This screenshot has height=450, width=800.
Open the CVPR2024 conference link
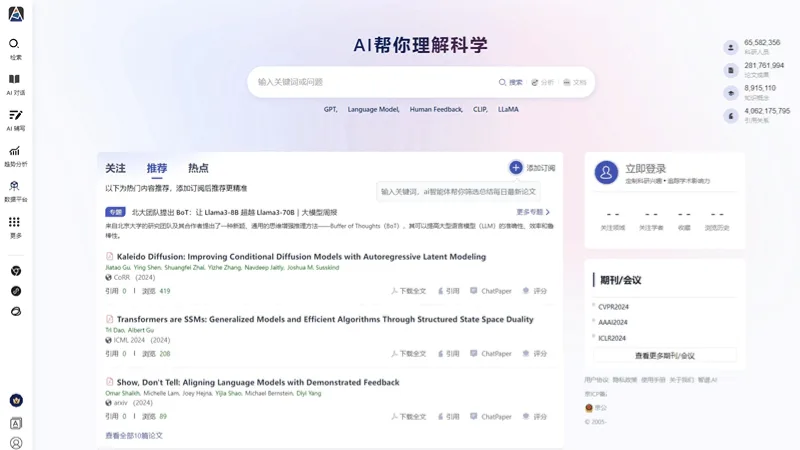click(x=613, y=307)
